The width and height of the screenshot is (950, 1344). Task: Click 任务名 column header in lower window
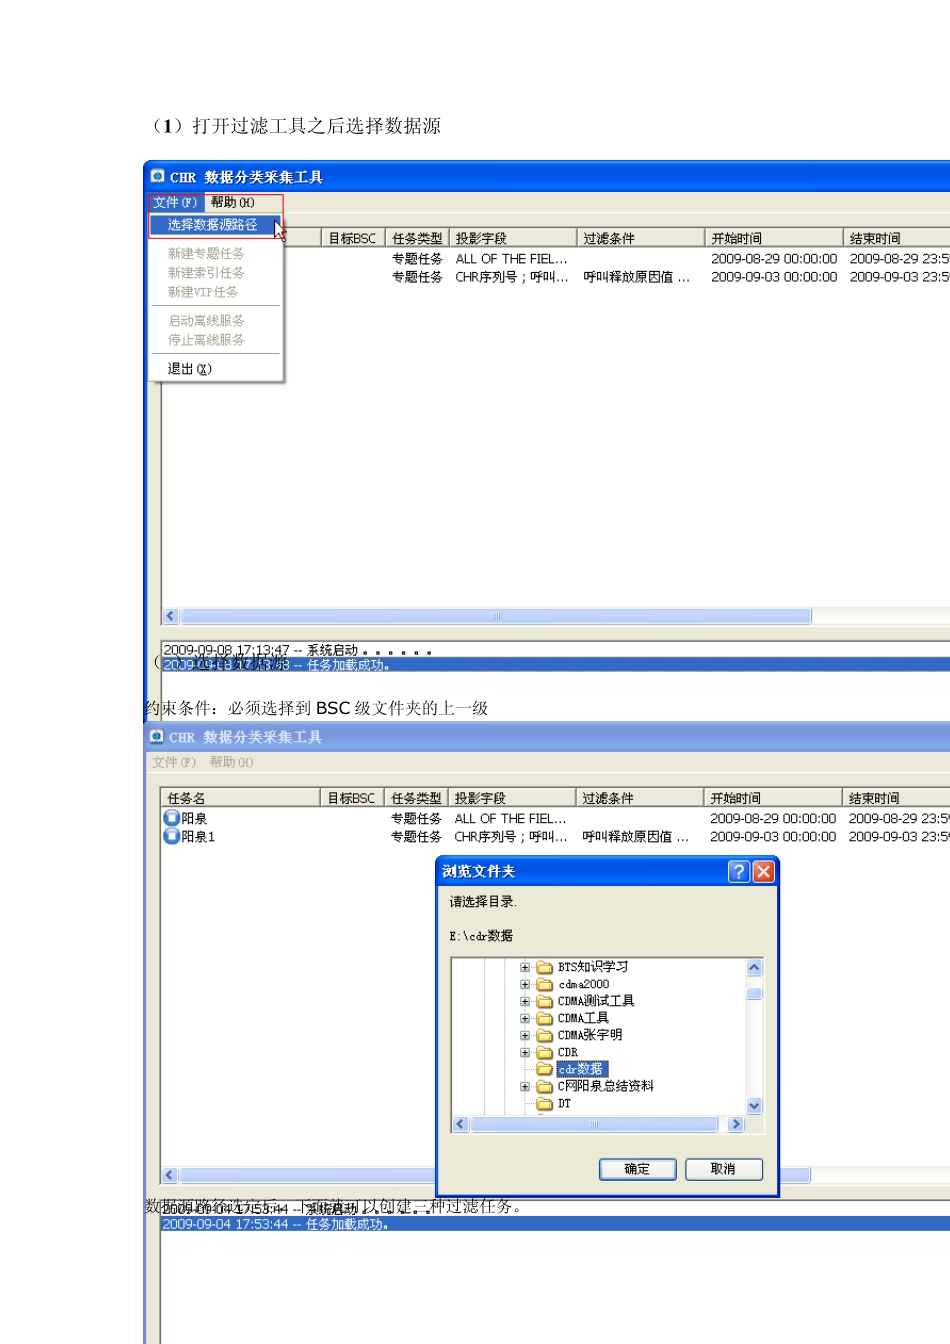[x=241, y=798]
